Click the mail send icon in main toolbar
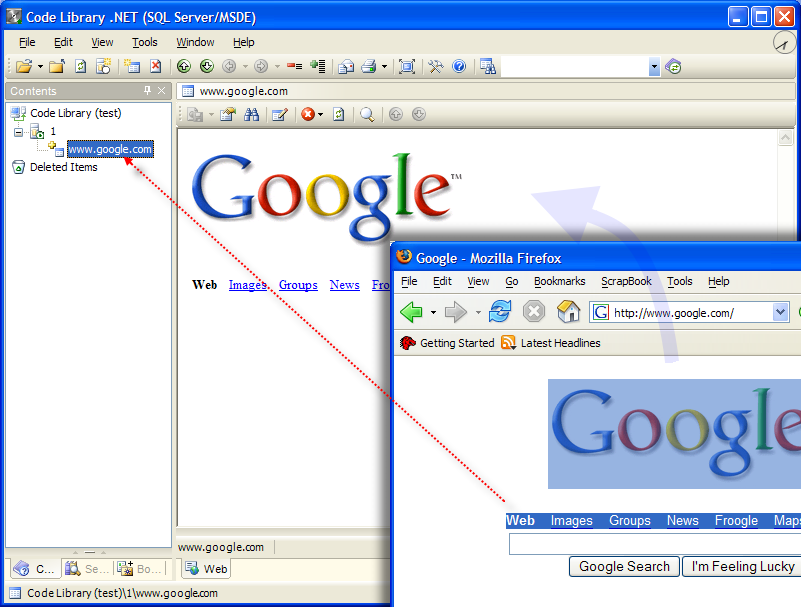The height and width of the screenshot is (607, 801). pyautogui.click(x=346, y=66)
